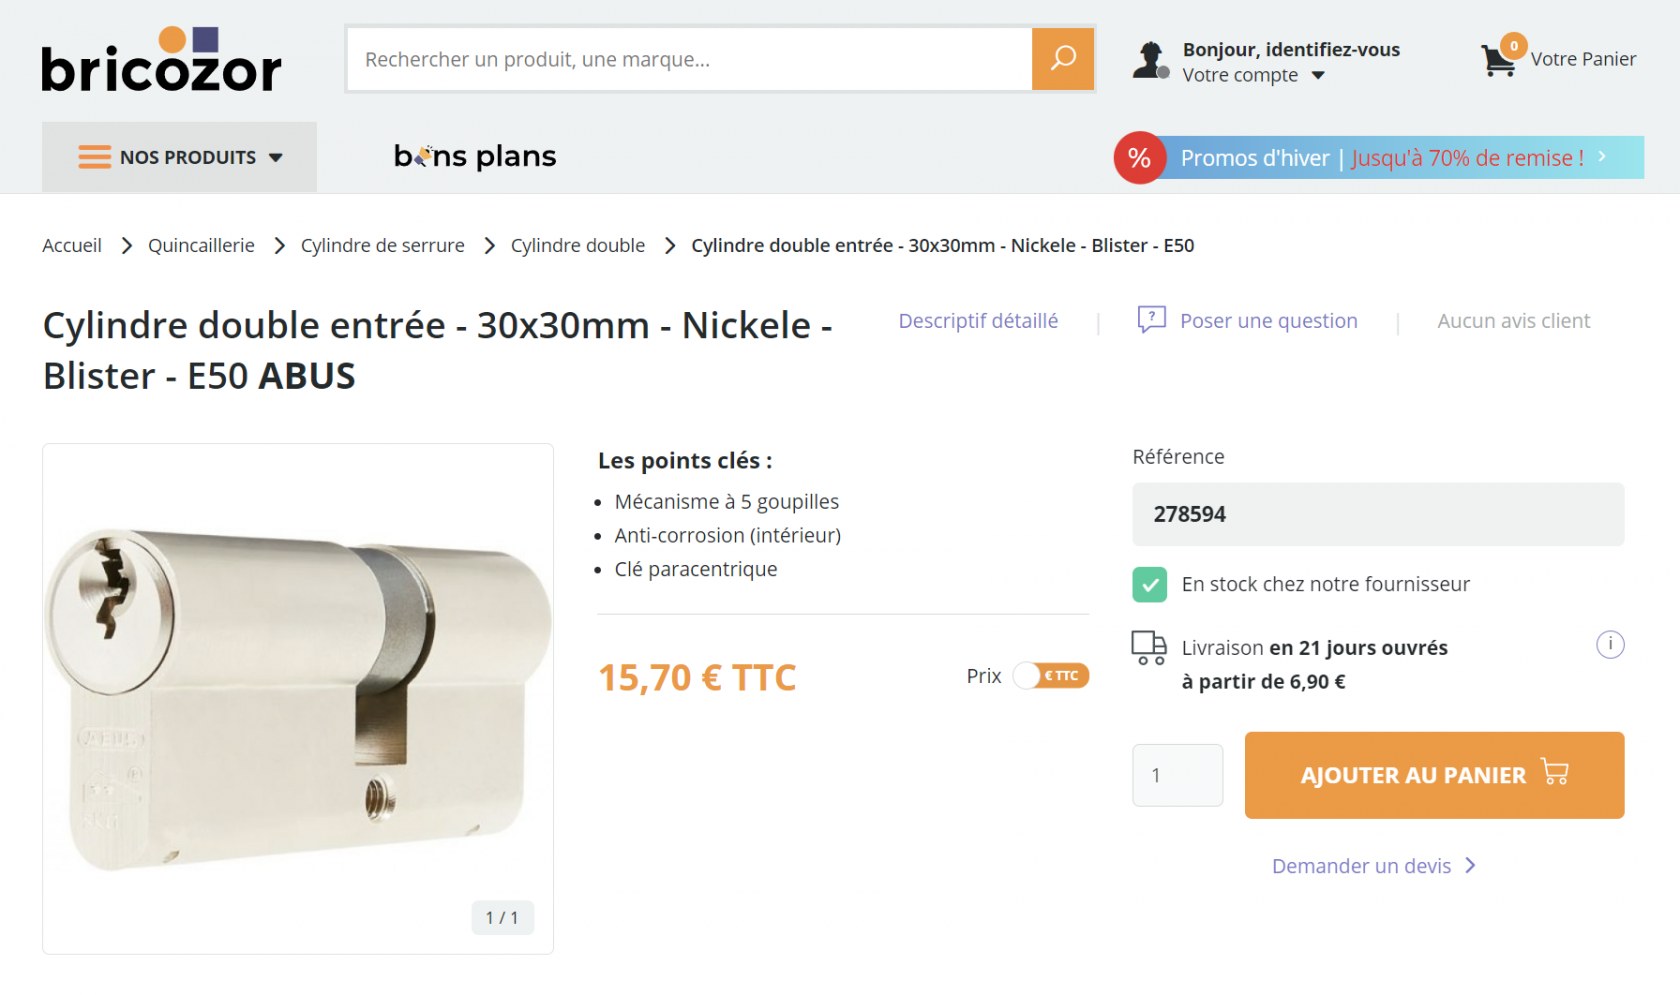This screenshot has height=995, width=1680.
Task: Click the bricozor logo
Action: 161,61
